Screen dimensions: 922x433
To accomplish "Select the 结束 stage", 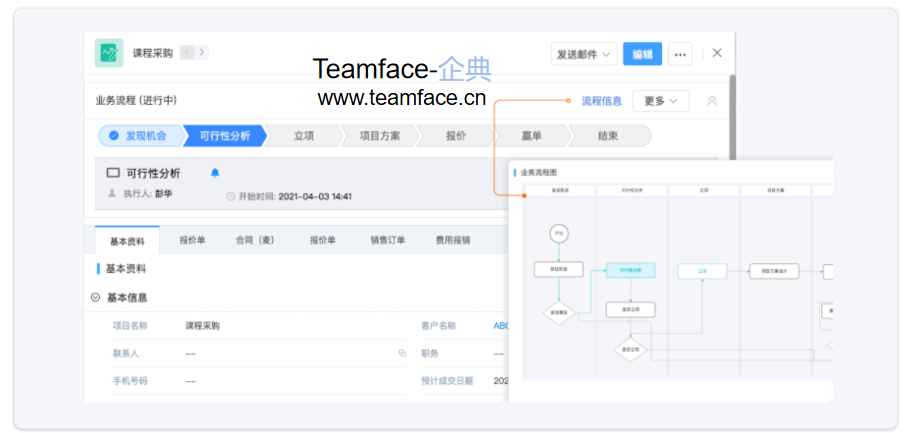I will (609, 136).
